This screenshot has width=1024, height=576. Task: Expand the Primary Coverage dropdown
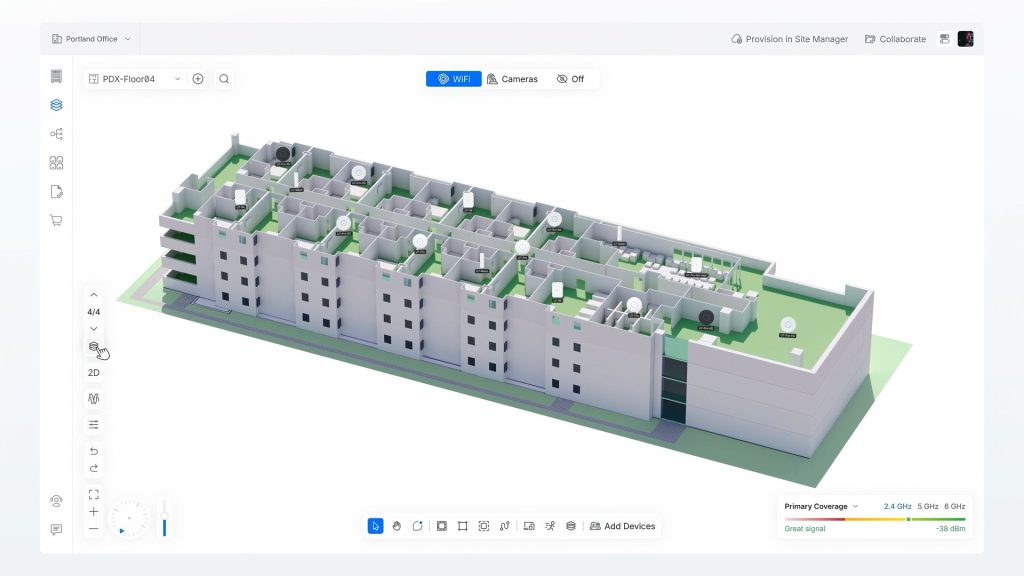click(x=821, y=506)
